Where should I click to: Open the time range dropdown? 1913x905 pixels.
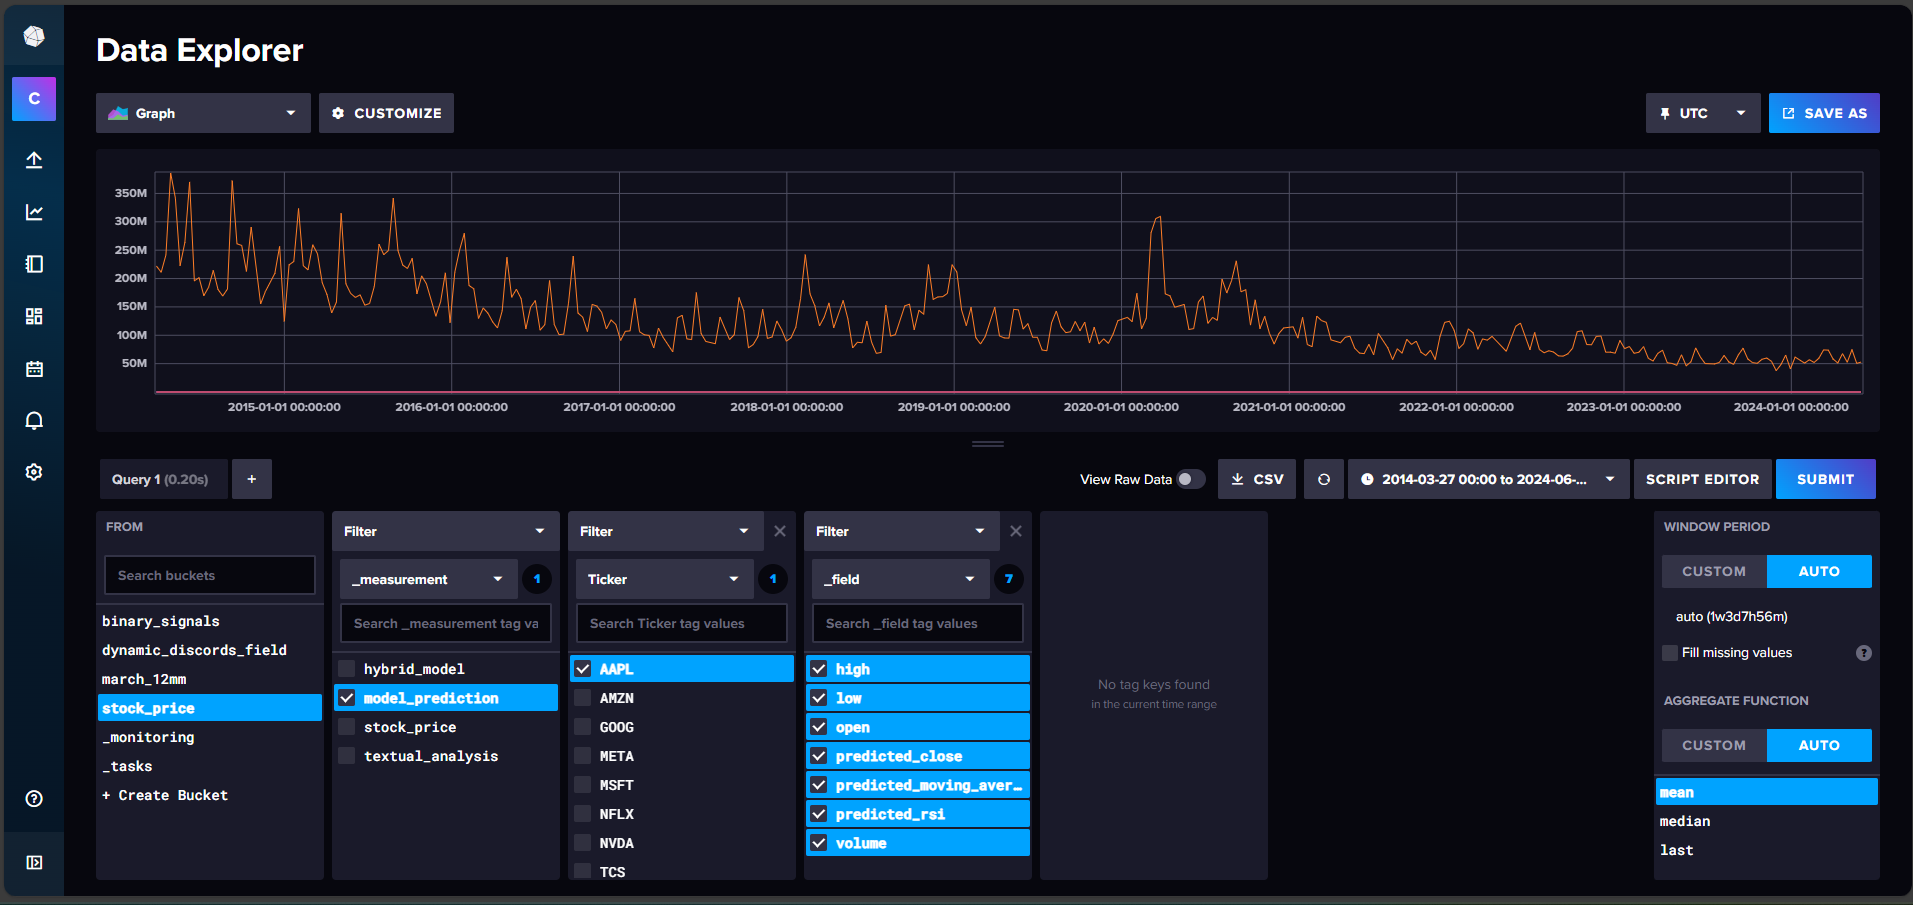click(x=1487, y=479)
